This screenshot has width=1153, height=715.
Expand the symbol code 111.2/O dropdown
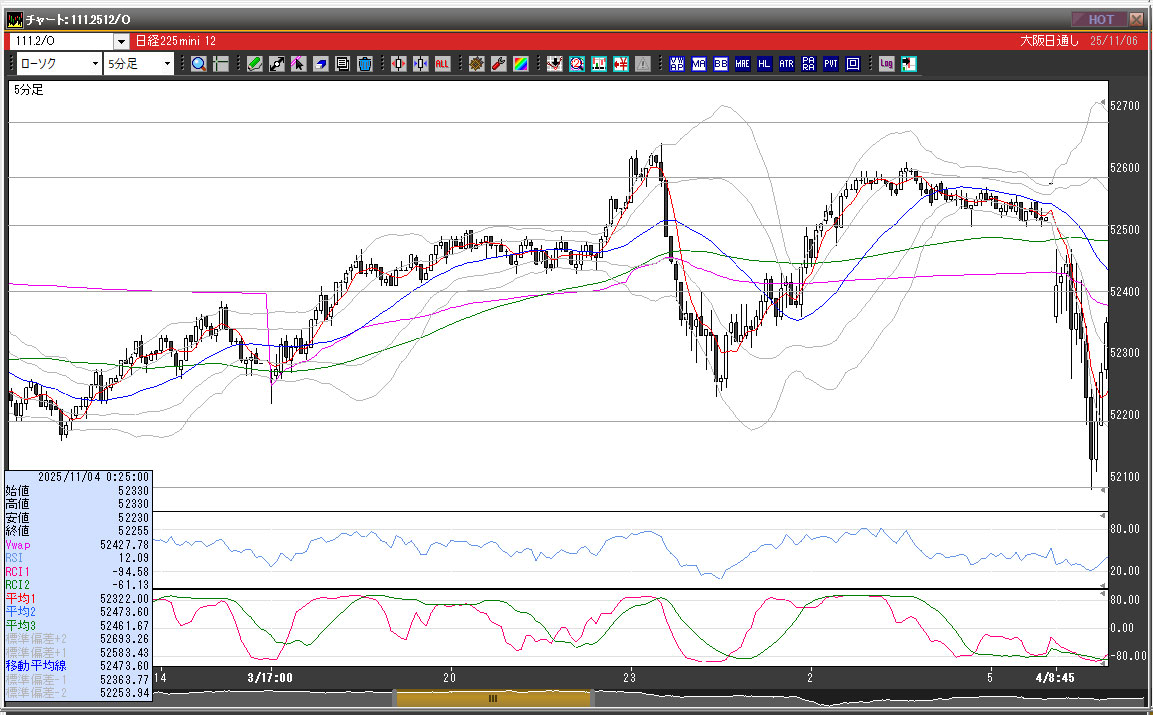pyautogui.click(x=121, y=41)
